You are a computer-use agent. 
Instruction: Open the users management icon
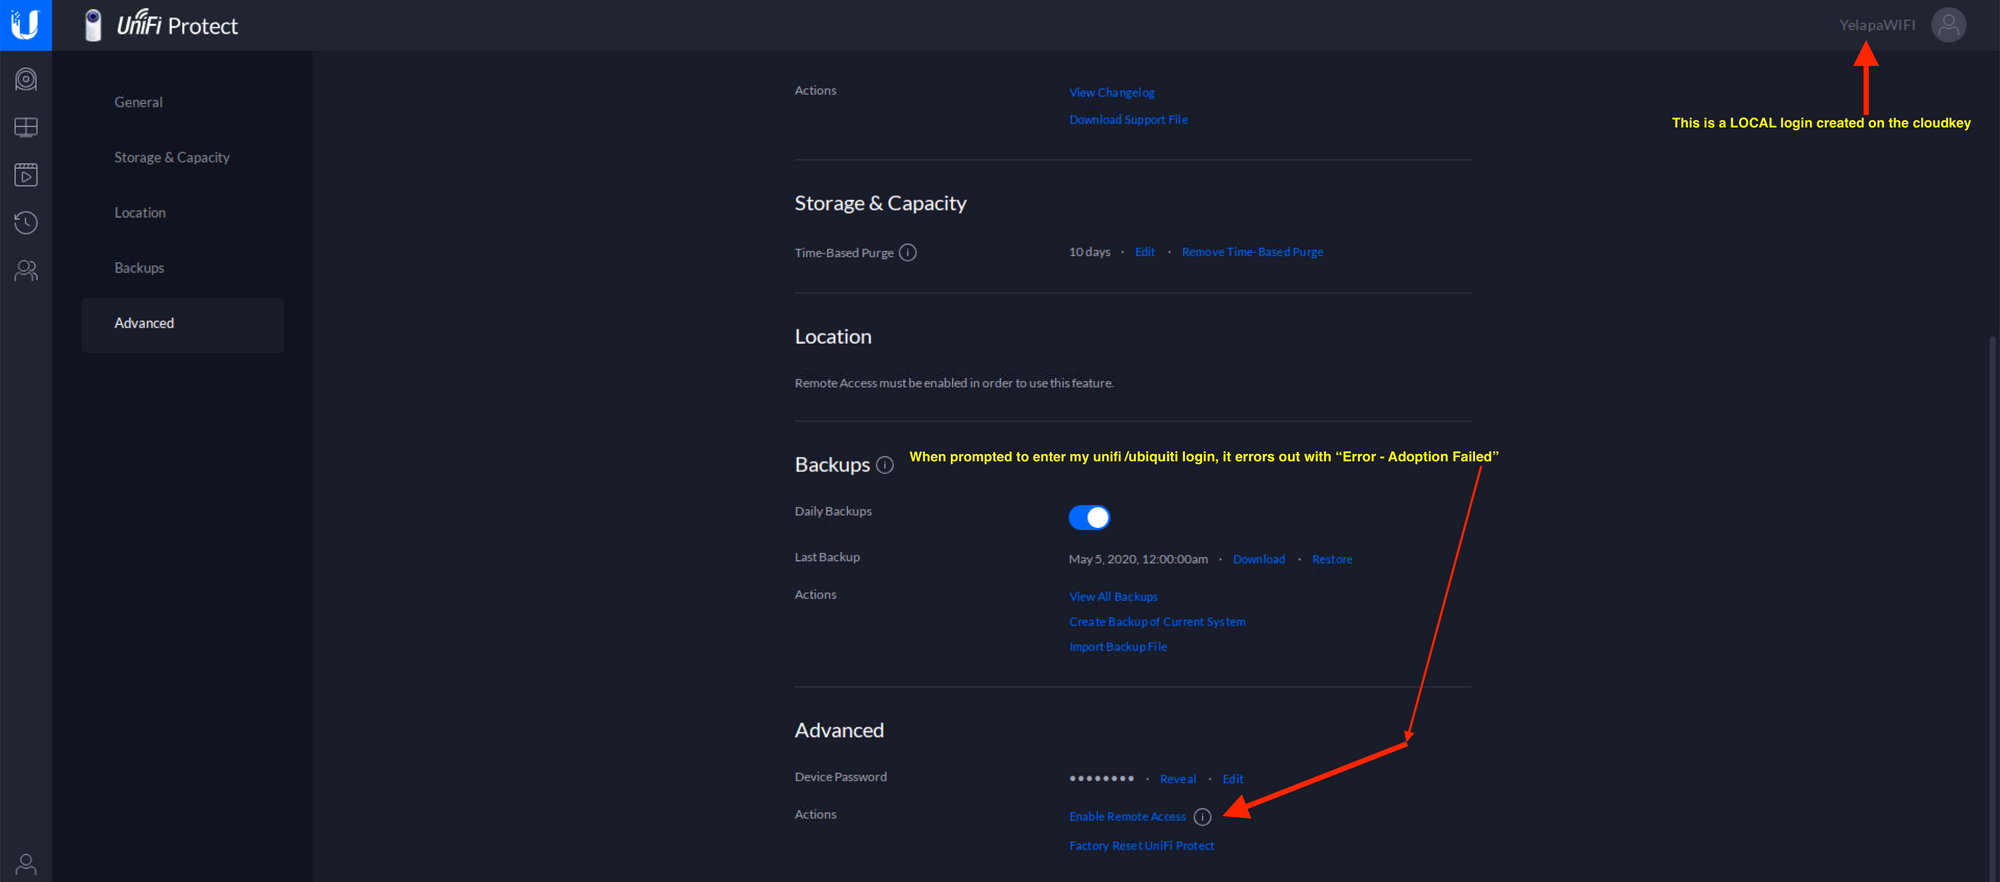[x=26, y=270]
